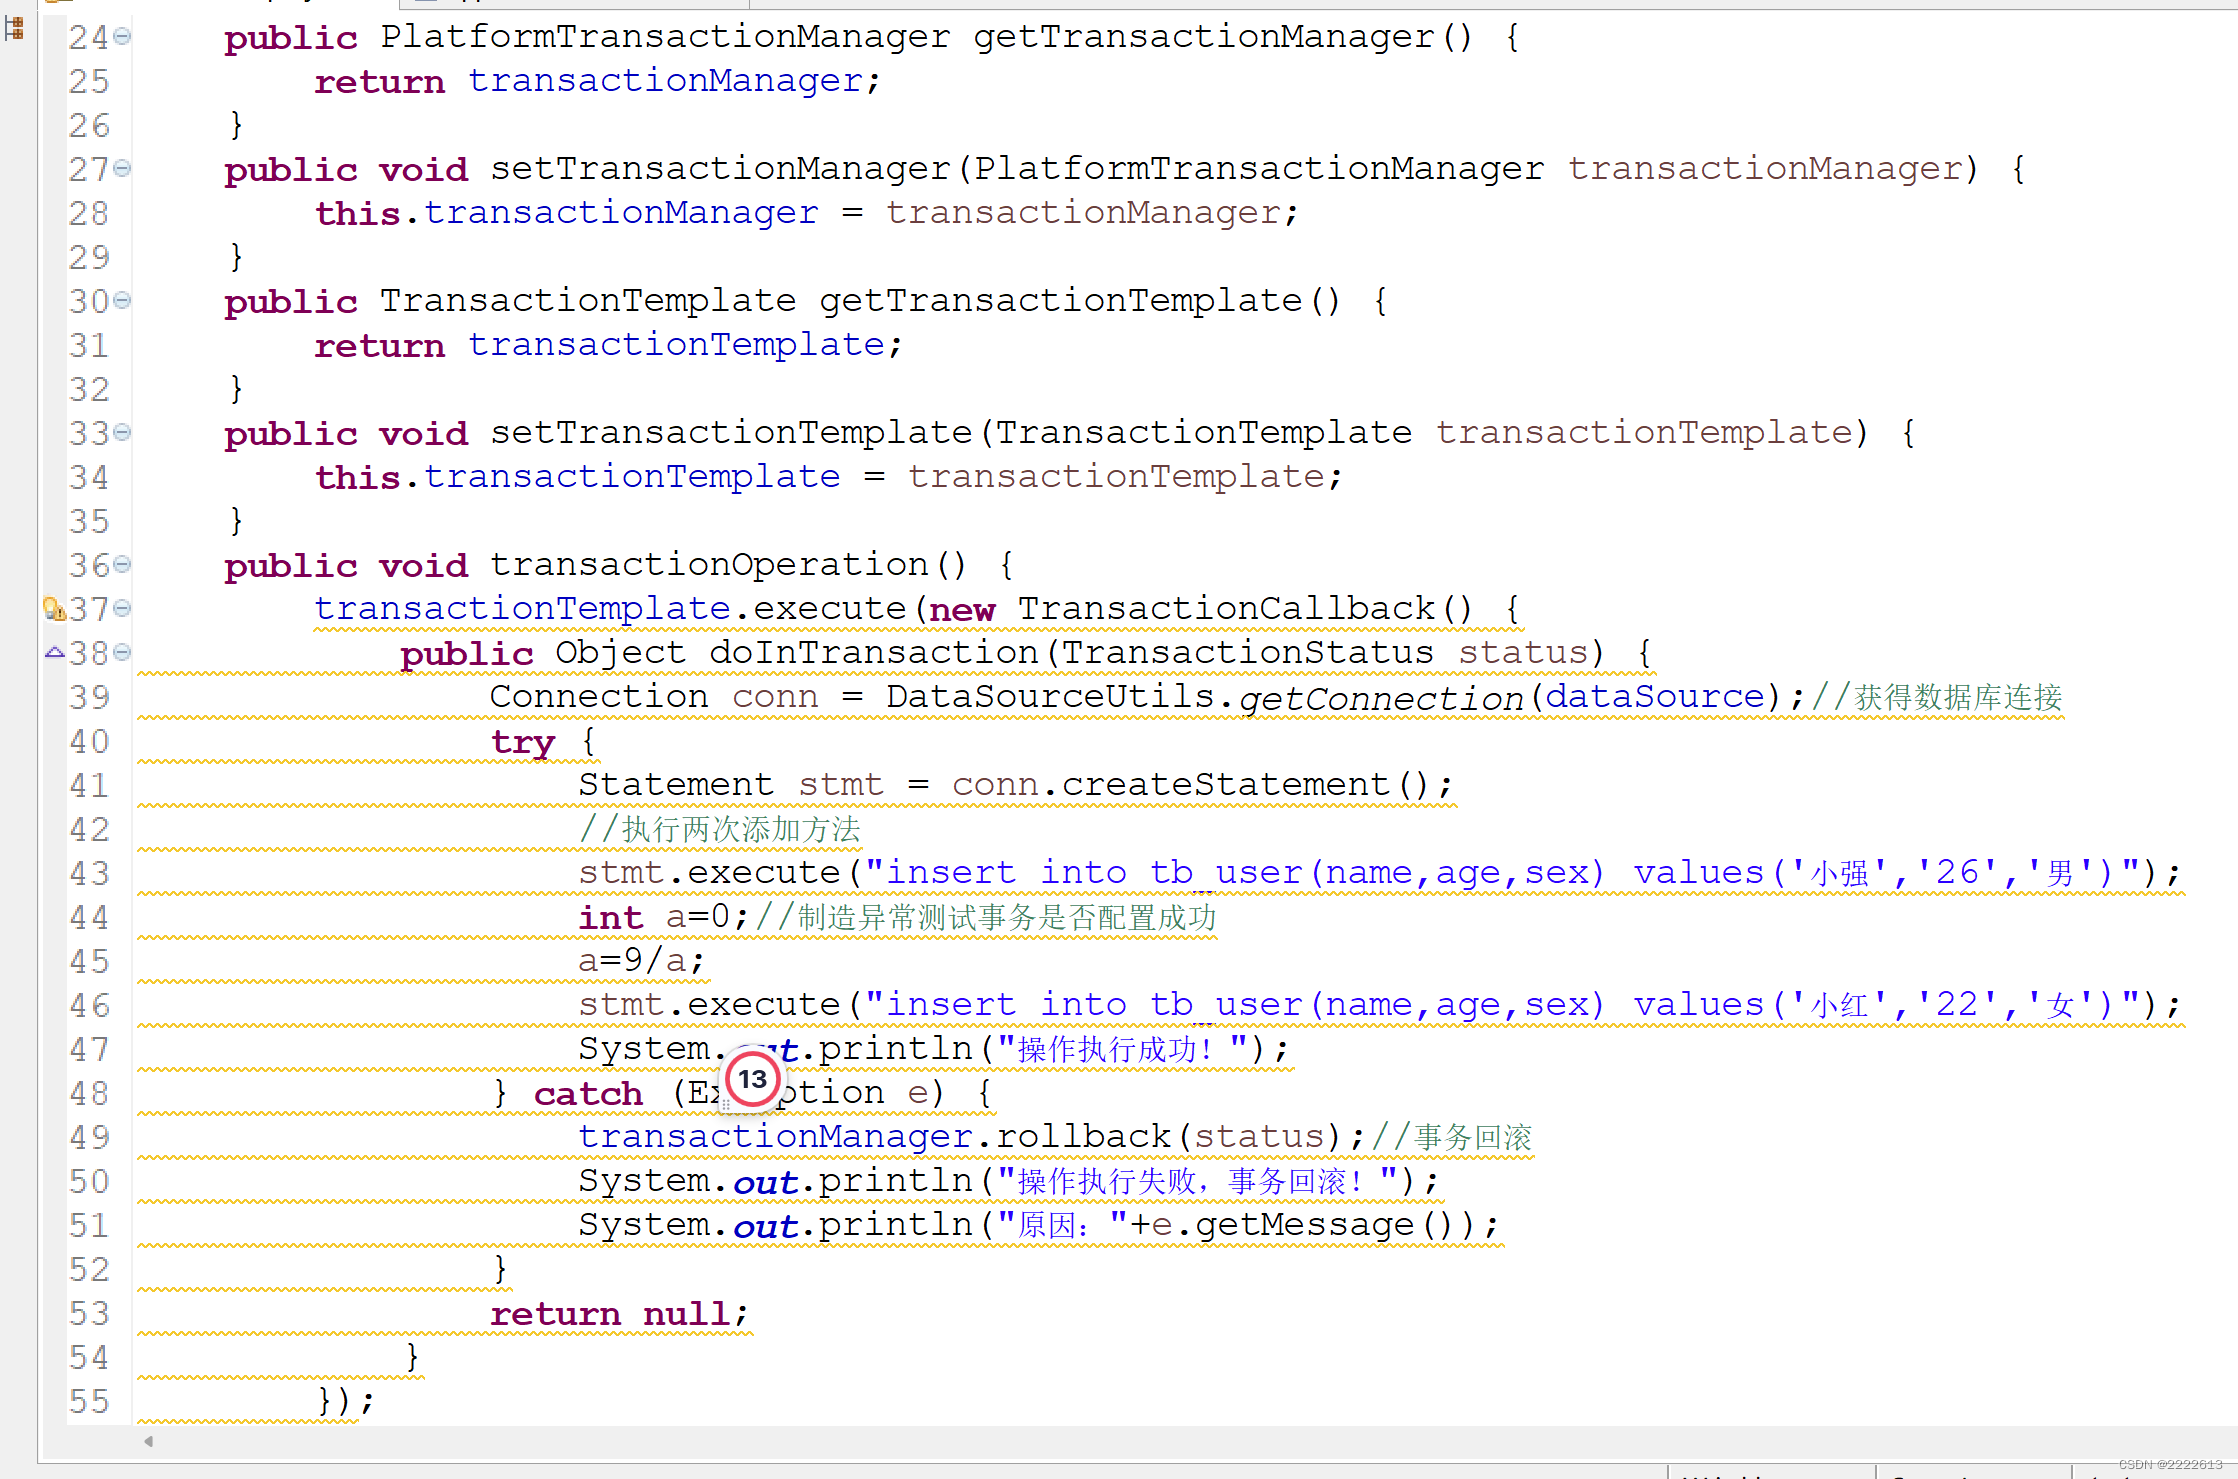This screenshot has height=1479, width=2238.
Task: Fold transactionOperation method at line 36
Action: pos(122,565)
